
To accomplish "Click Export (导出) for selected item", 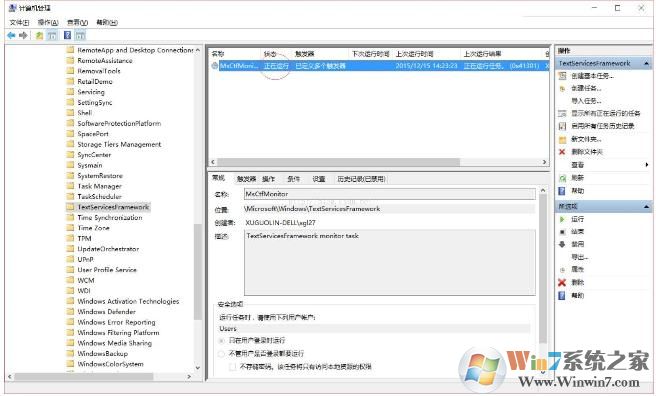I will coord(579,257).
